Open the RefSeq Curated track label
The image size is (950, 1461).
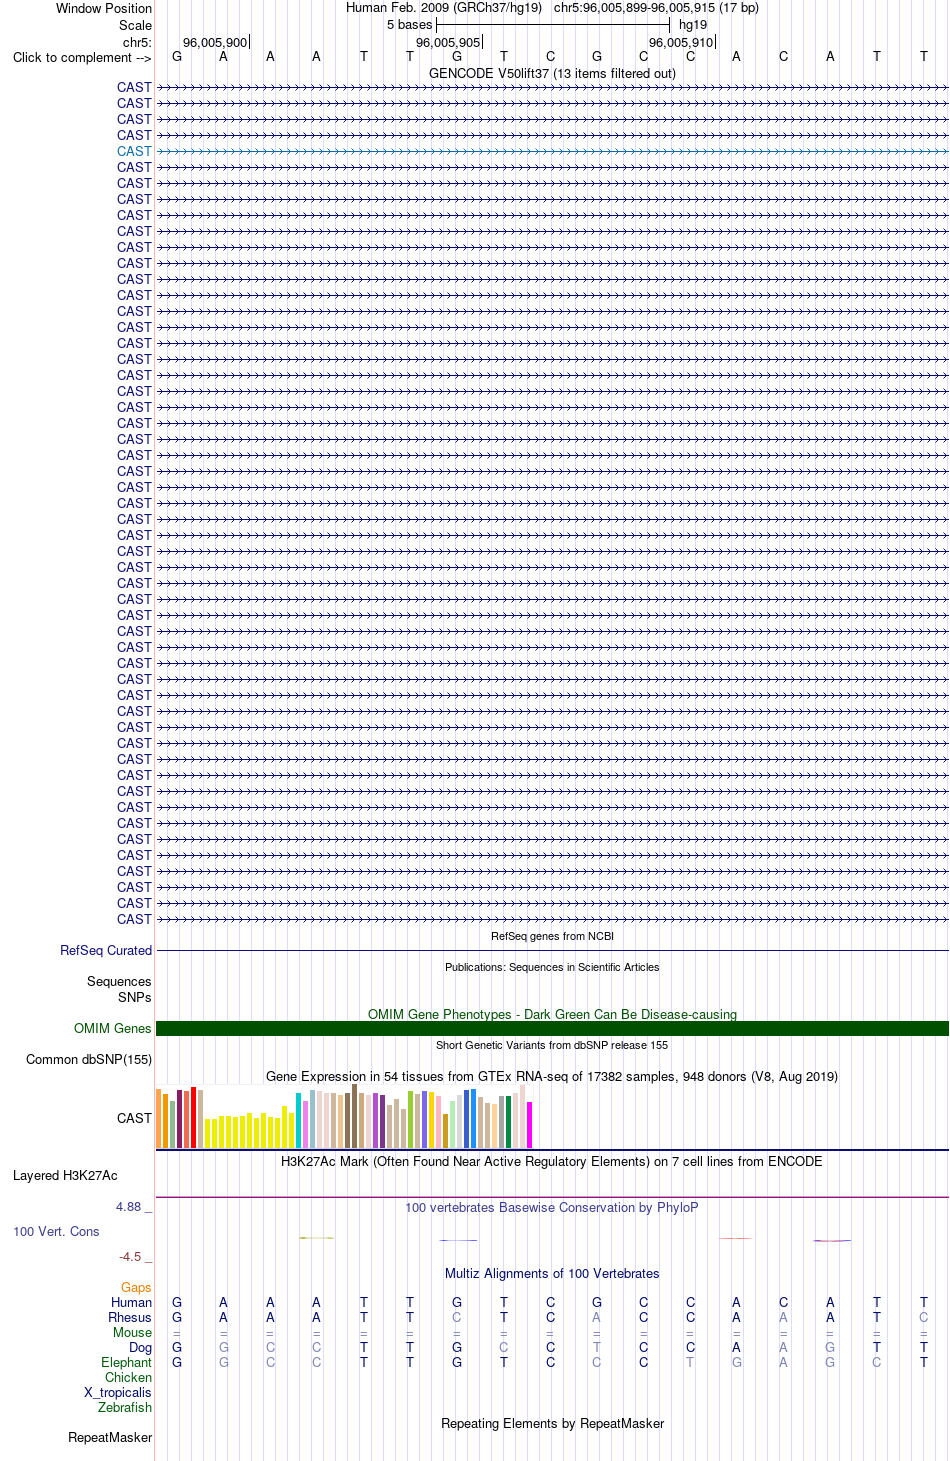(x=106, y=951)
